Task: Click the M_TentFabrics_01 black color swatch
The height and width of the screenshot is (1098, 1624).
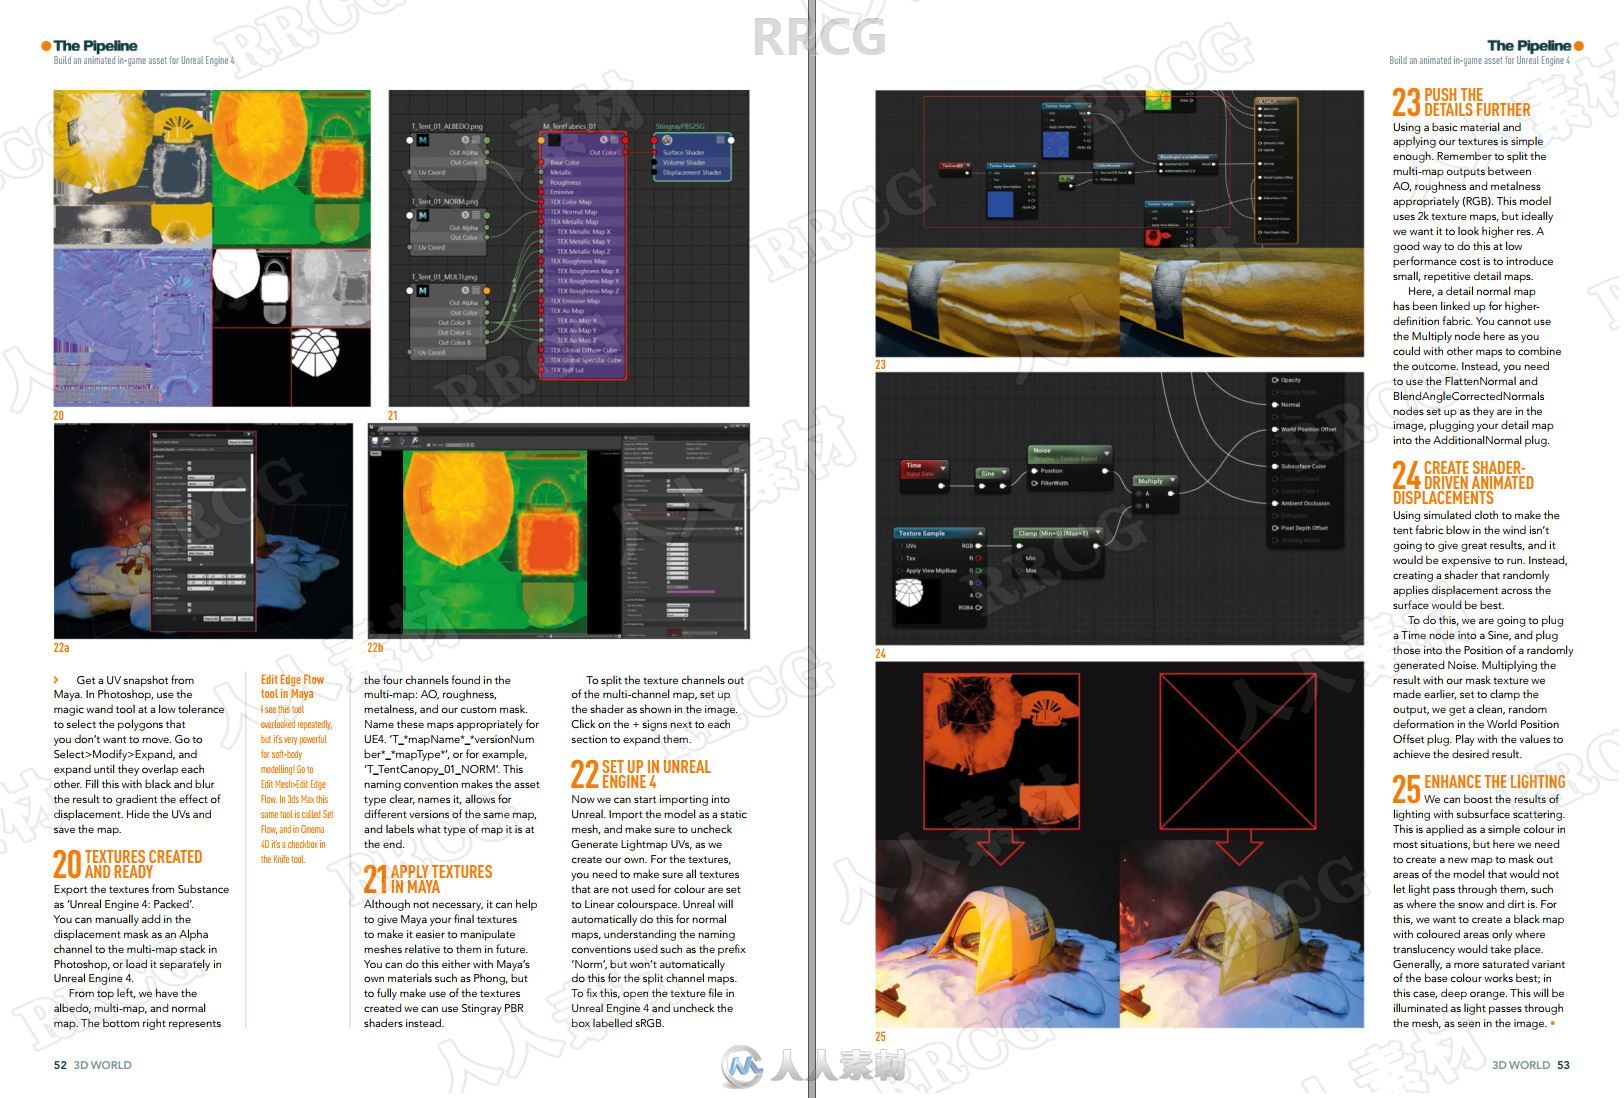Action: click(x=554, y=140)
